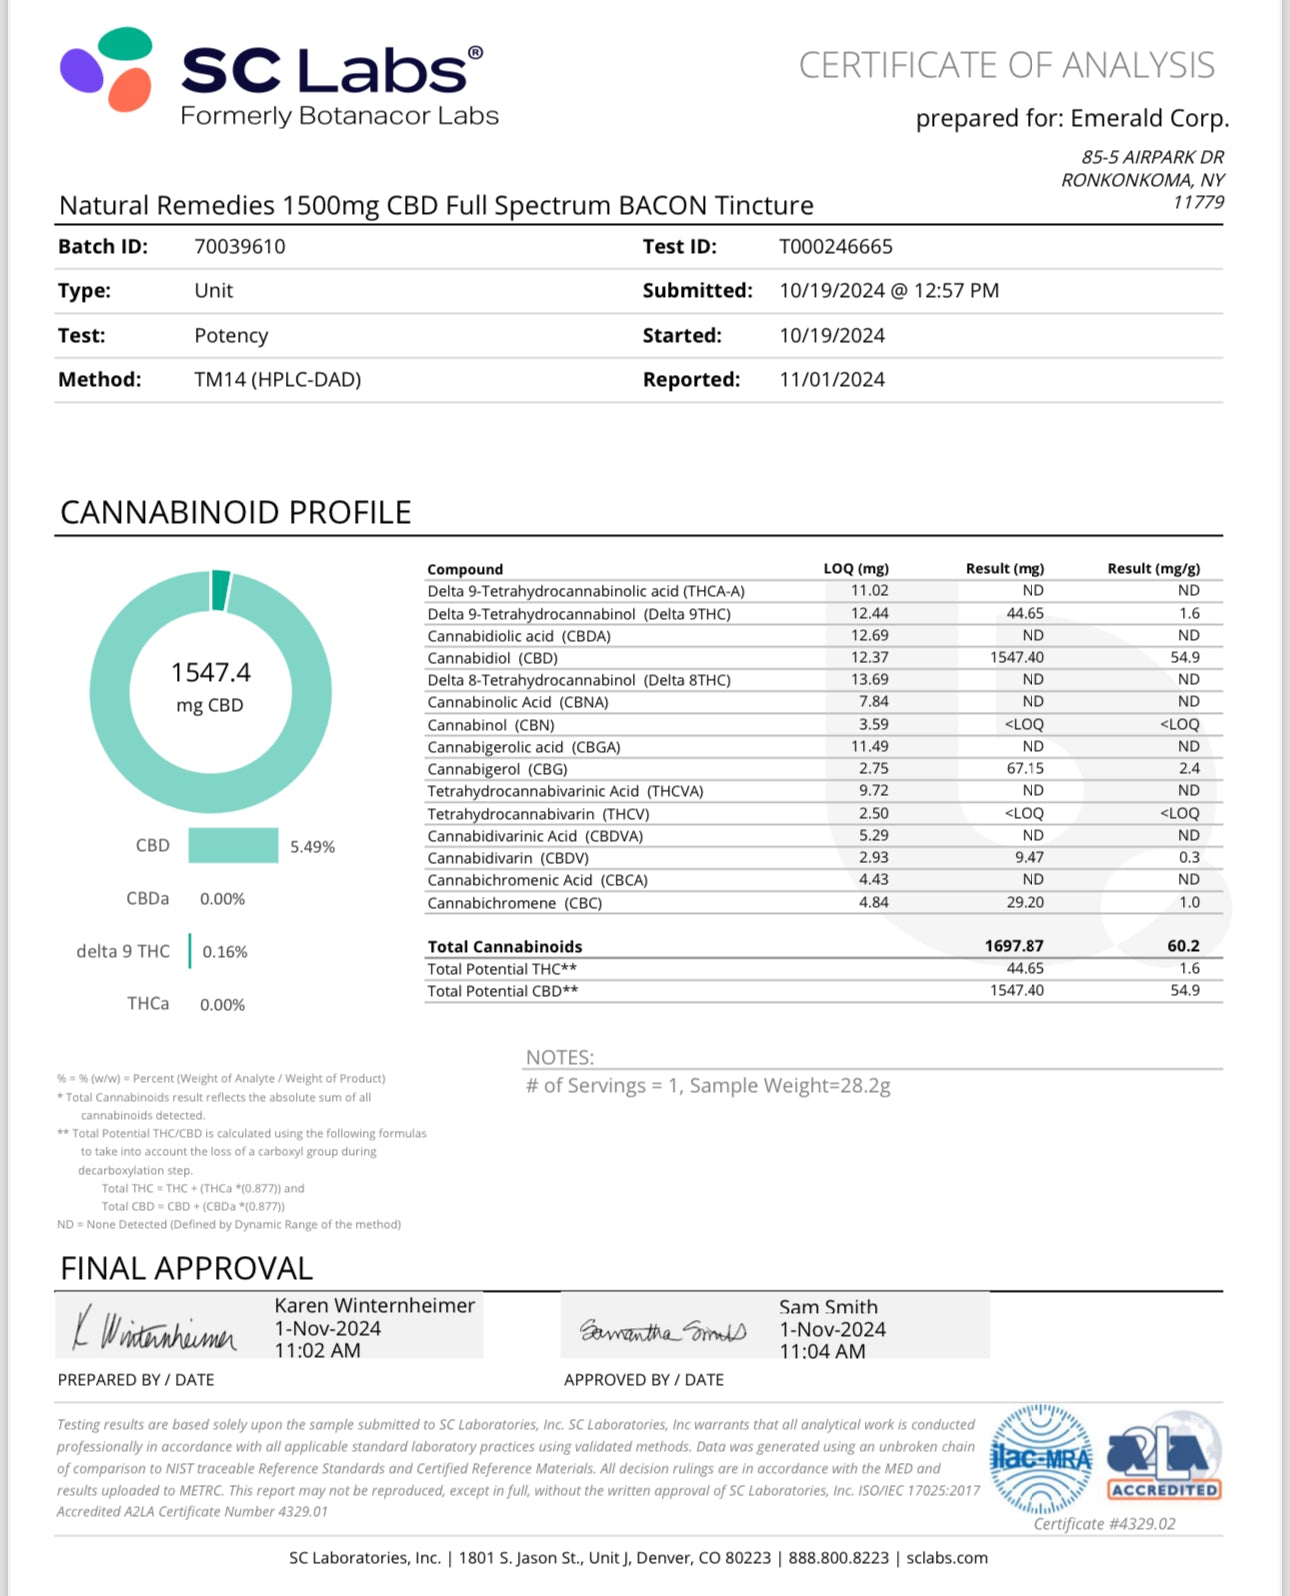Select the Cannabidiol (CBD) table row
The height and width of the screenshot is (1596, 1290).
[822, 658]
